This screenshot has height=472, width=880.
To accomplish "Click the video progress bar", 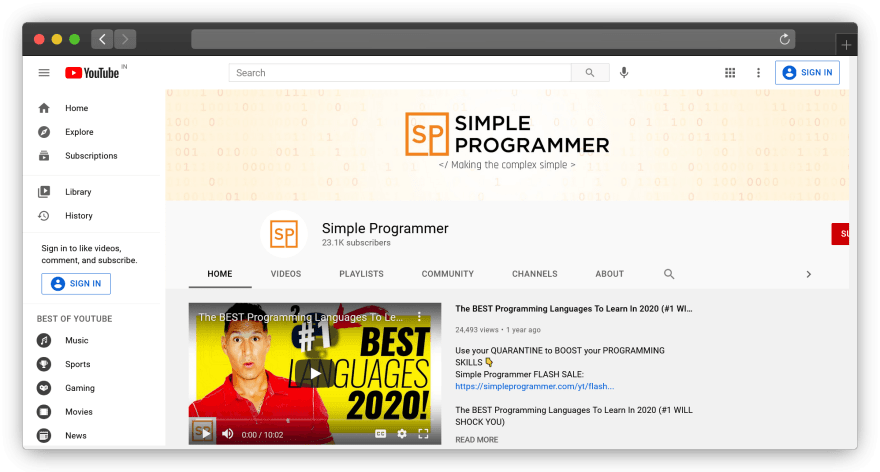I will pos(315,421).
